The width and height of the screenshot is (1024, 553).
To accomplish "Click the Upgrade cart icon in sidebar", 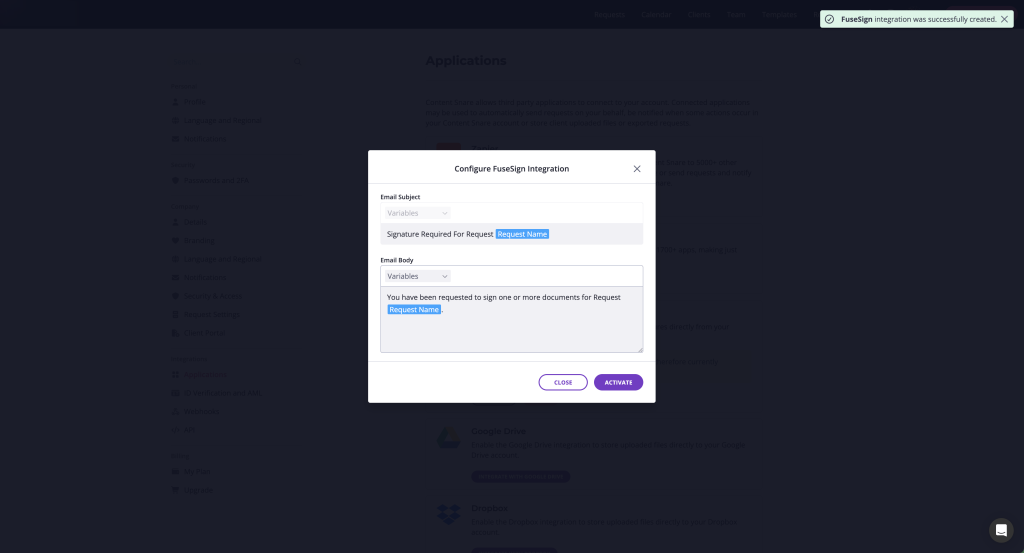I will click(175, 490).
